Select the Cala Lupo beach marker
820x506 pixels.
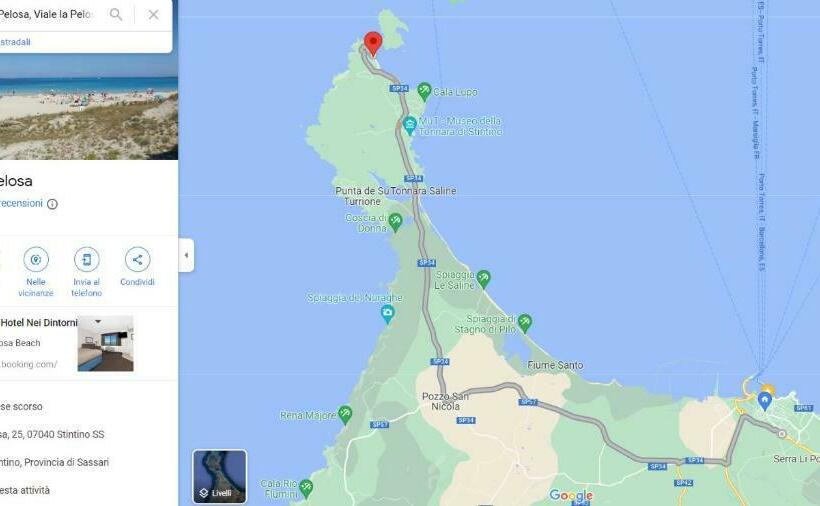pyautogui.click(x=424, y=92)
